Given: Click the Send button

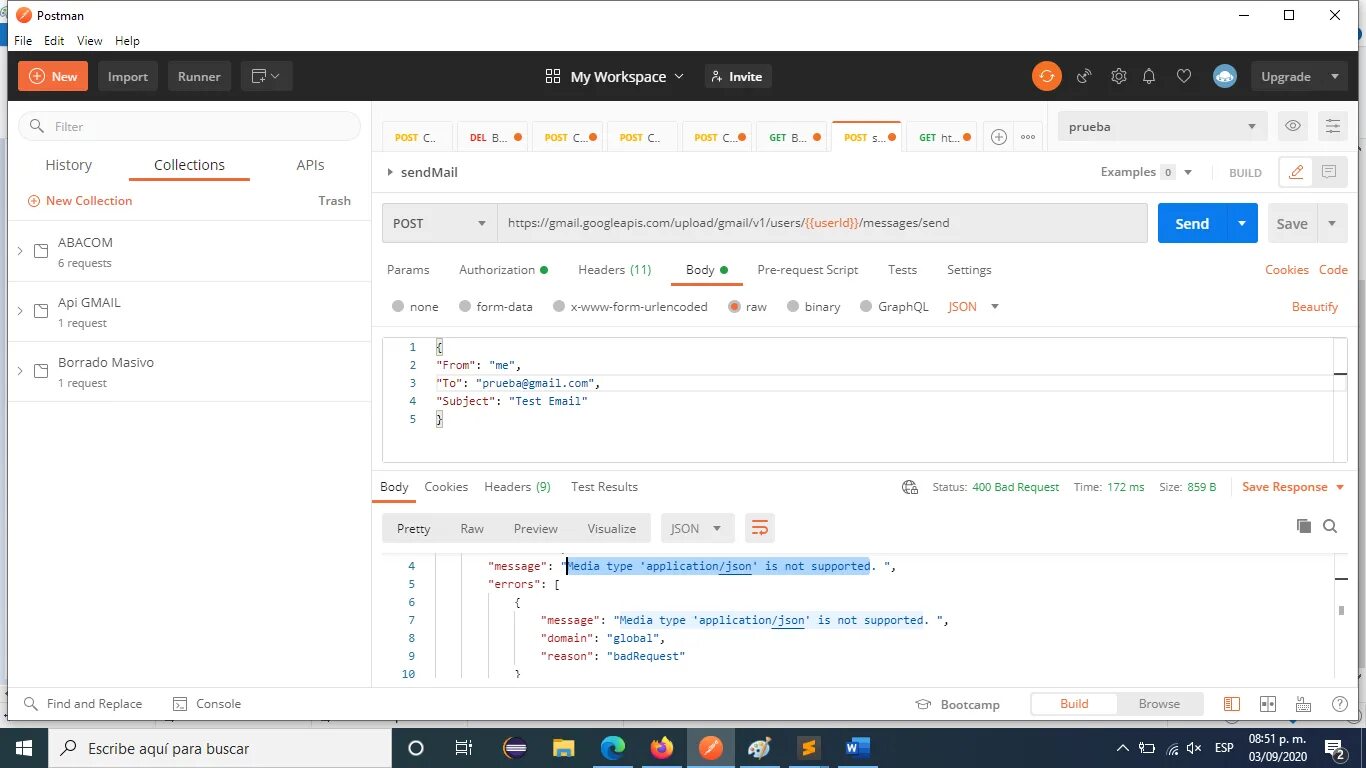Looking at the screenshot, I should coord(1191,223).
